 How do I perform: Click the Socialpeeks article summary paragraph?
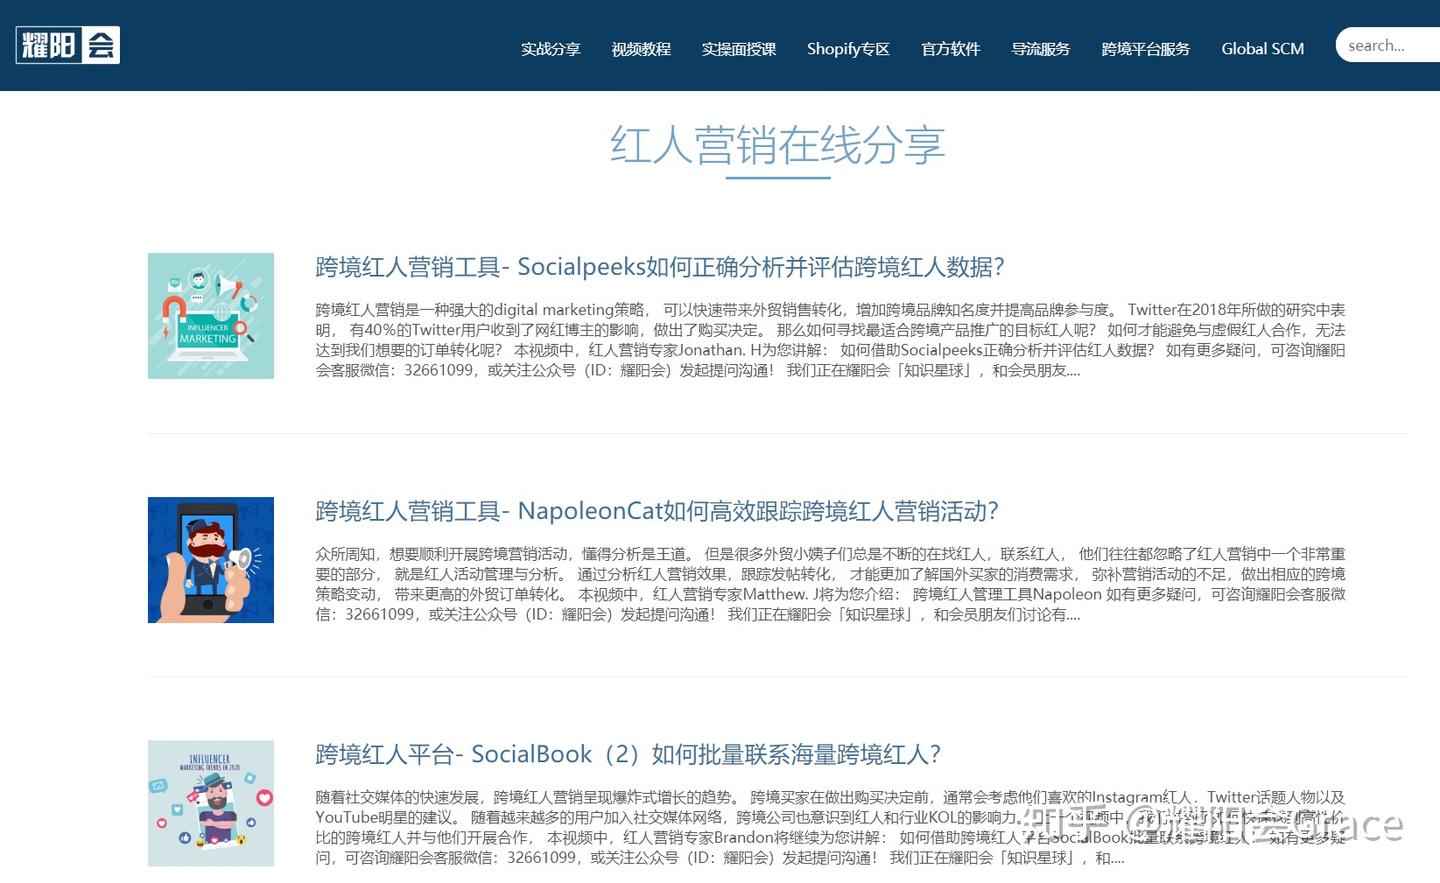(x=831, y=340)
